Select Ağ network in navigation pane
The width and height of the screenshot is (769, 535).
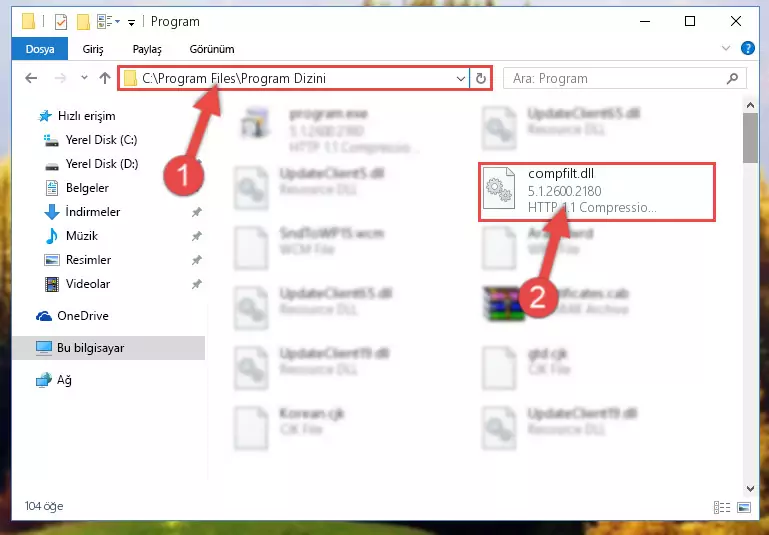click(x=54, y=380)
